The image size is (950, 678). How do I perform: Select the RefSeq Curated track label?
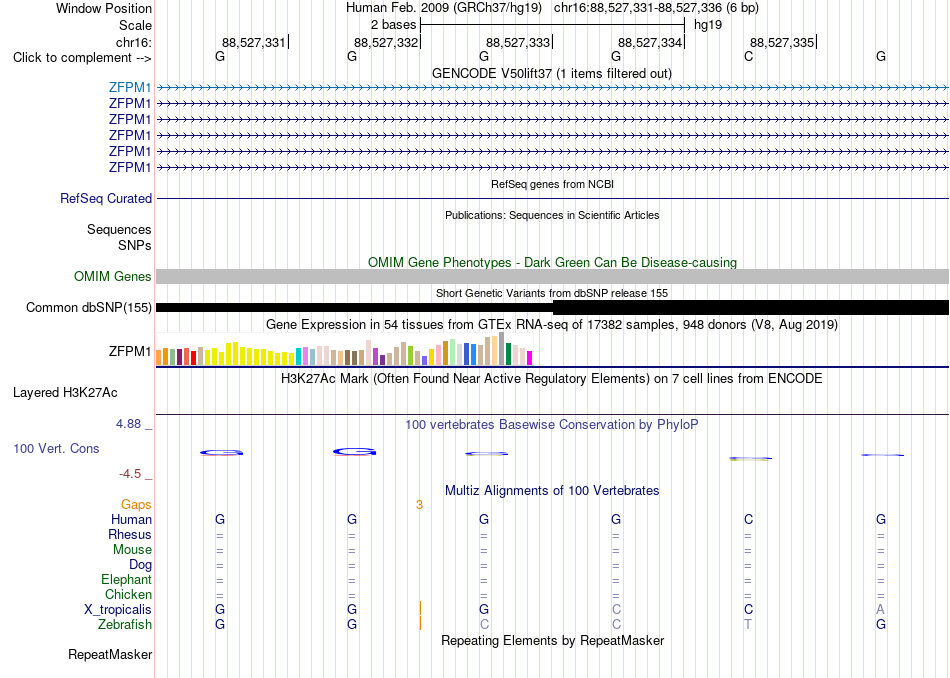pos(106,198)
